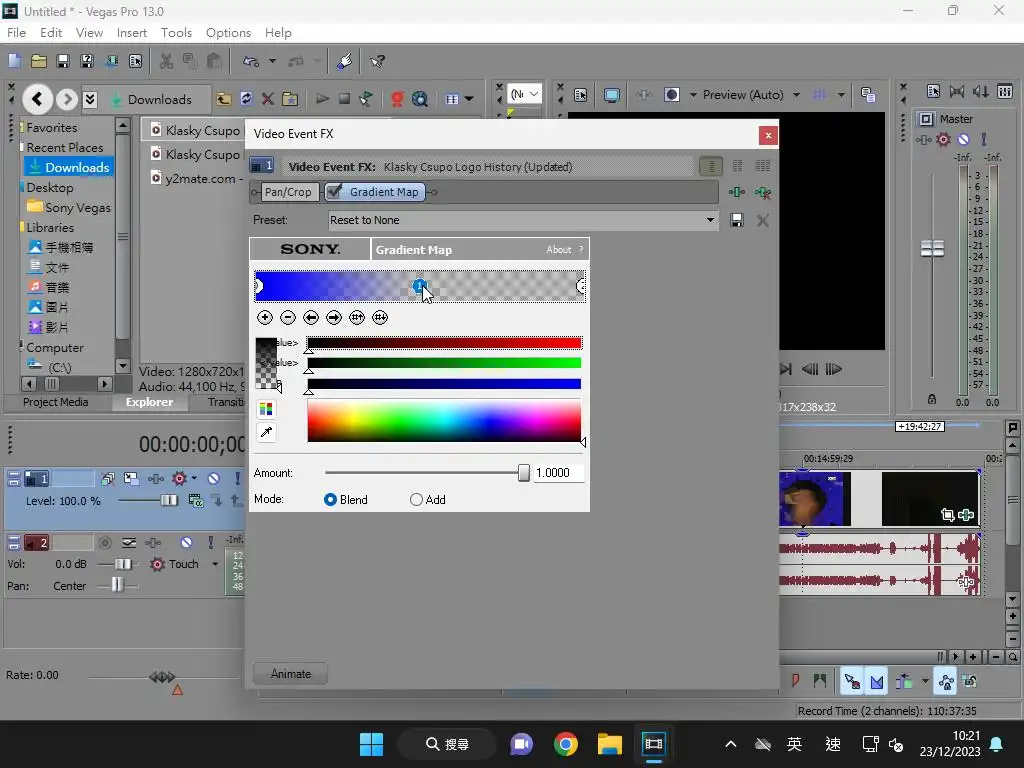Open the Edit menu

pyautogui.click(x=51, y=33)
